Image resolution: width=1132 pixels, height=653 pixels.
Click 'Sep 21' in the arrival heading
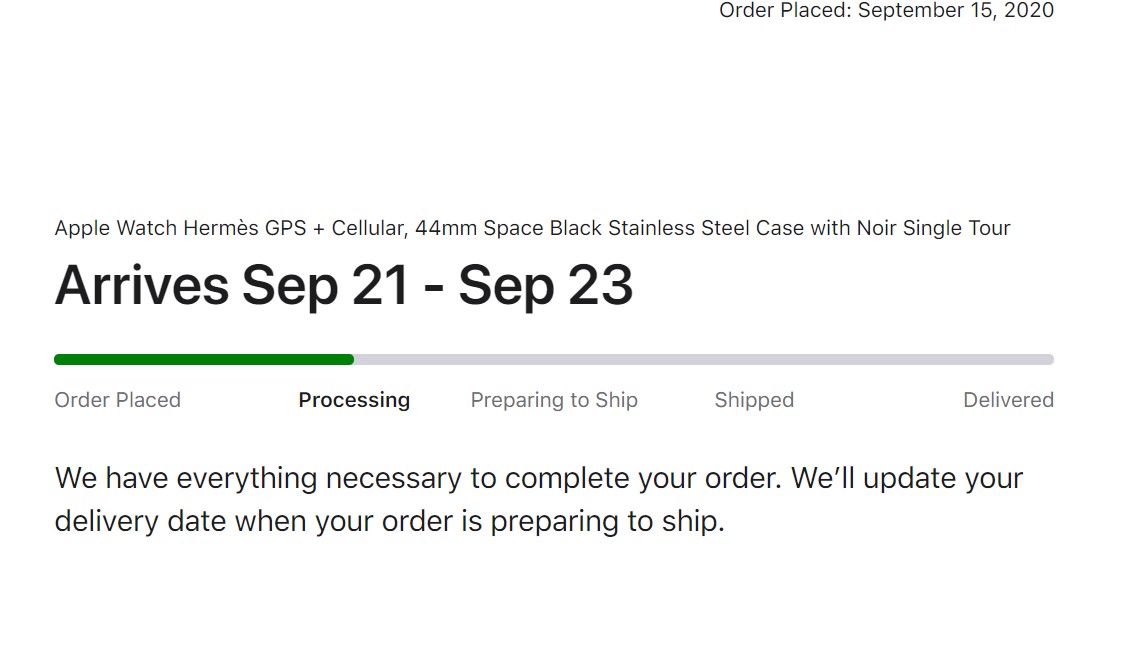pos(326,286)
